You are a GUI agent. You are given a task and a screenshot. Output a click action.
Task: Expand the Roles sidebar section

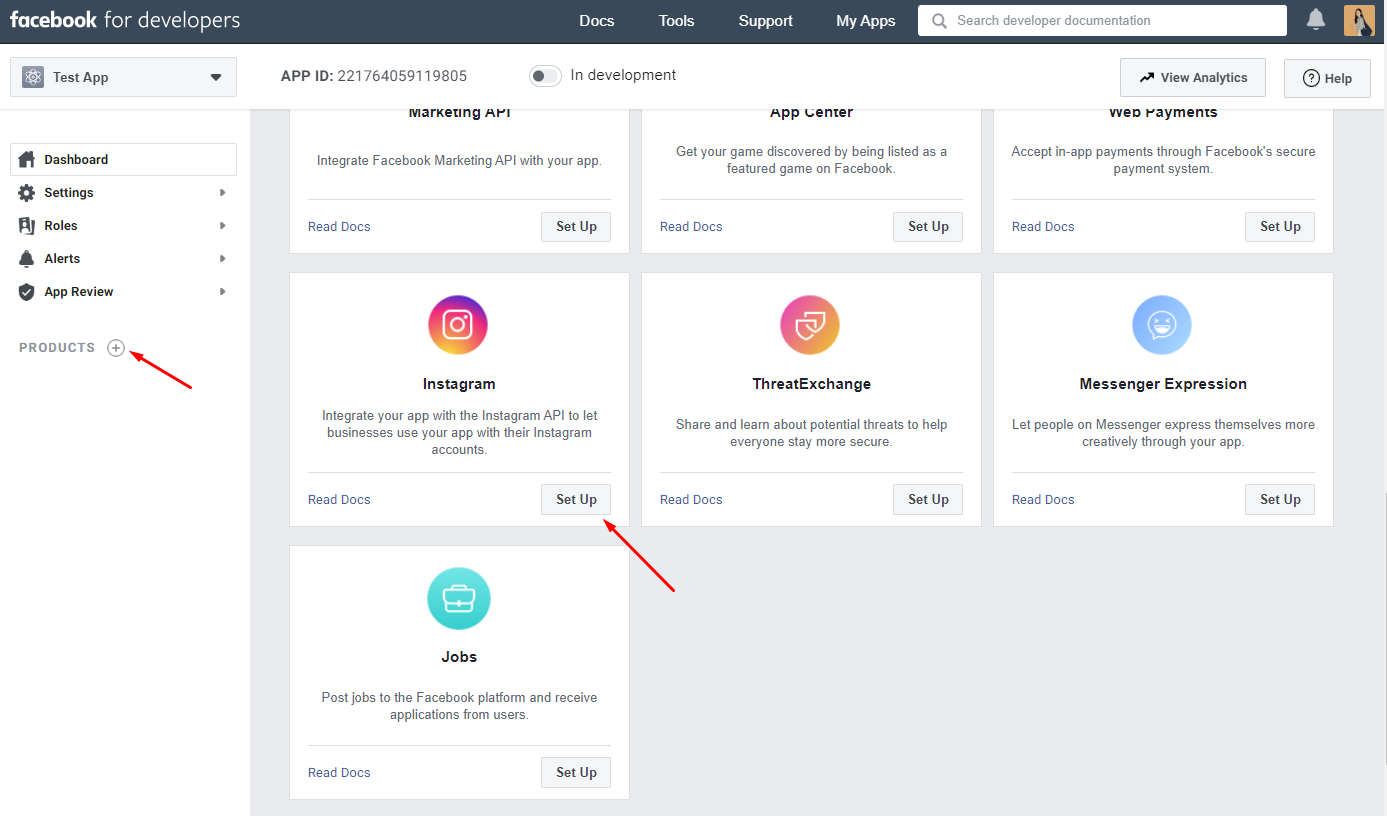click(123, 226)
